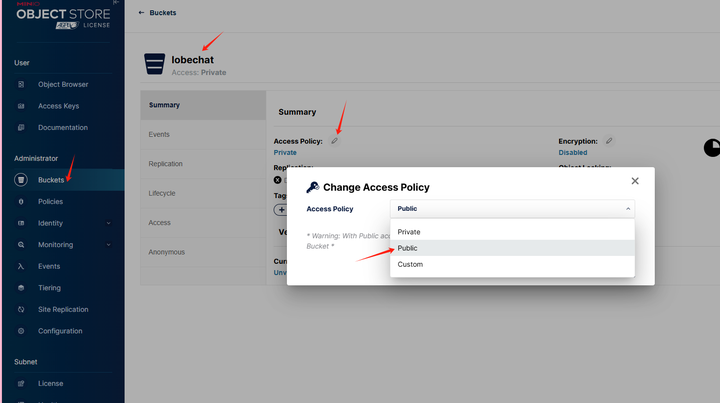
Task: Open License page under Subnet
Action: [51, 383]
